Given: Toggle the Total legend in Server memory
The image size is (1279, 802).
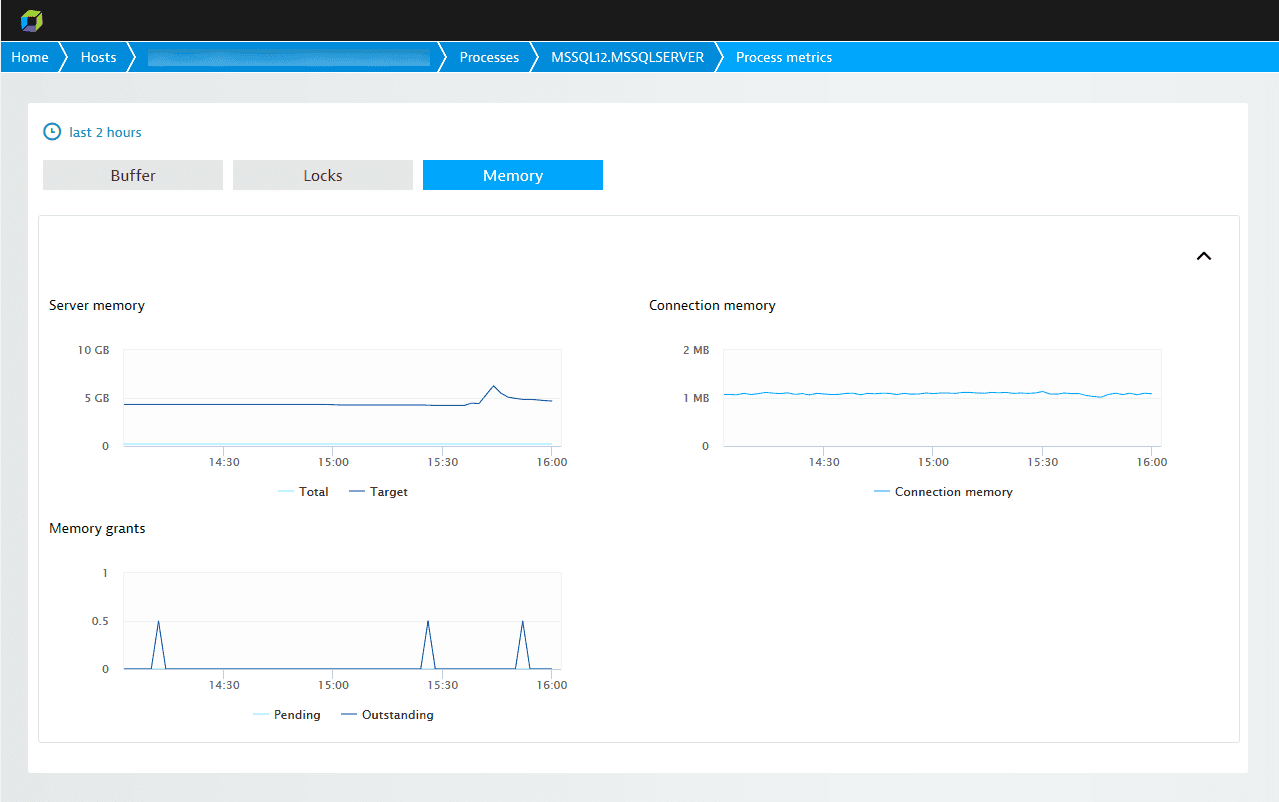Looking at the screenshot, I should click(x=303, y=492).
